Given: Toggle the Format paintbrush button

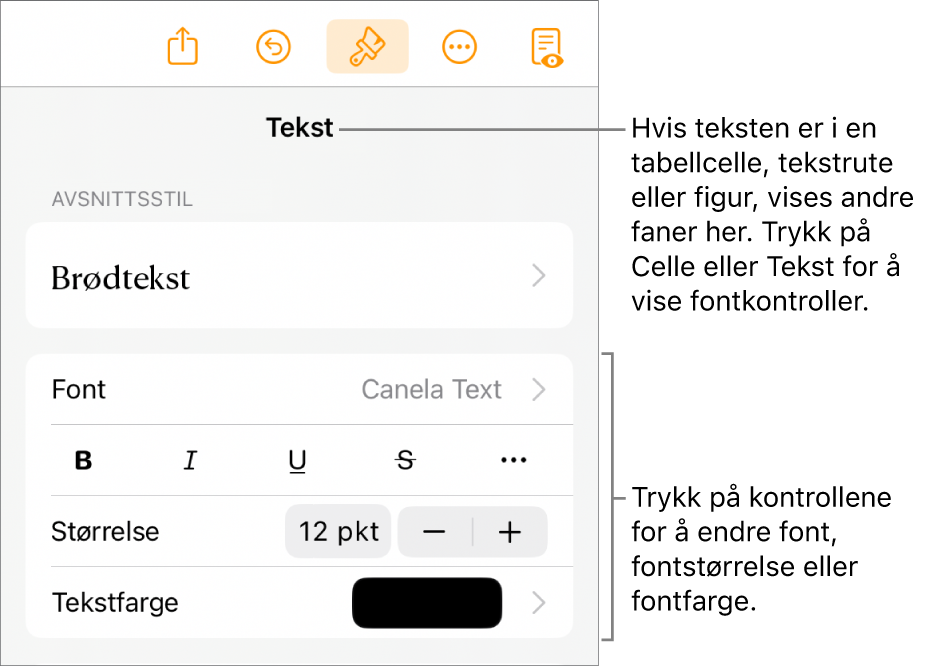Looking at the screenshot, I should 368,46.
